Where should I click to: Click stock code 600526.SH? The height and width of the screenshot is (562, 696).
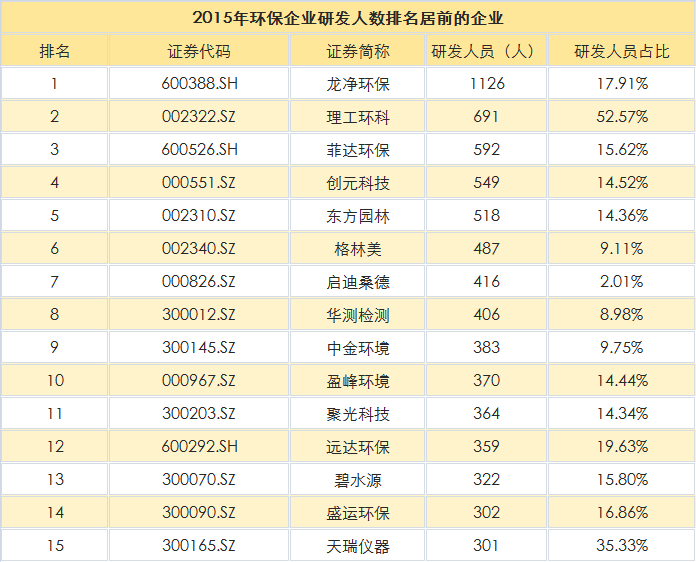pos(199,149)
